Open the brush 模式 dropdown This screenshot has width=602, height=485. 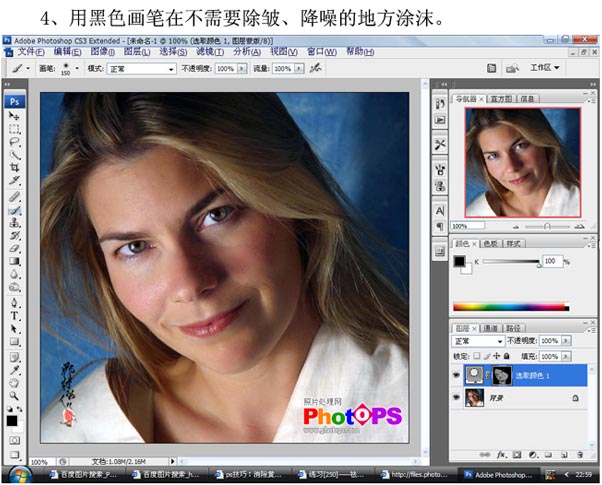click(141, 69)
